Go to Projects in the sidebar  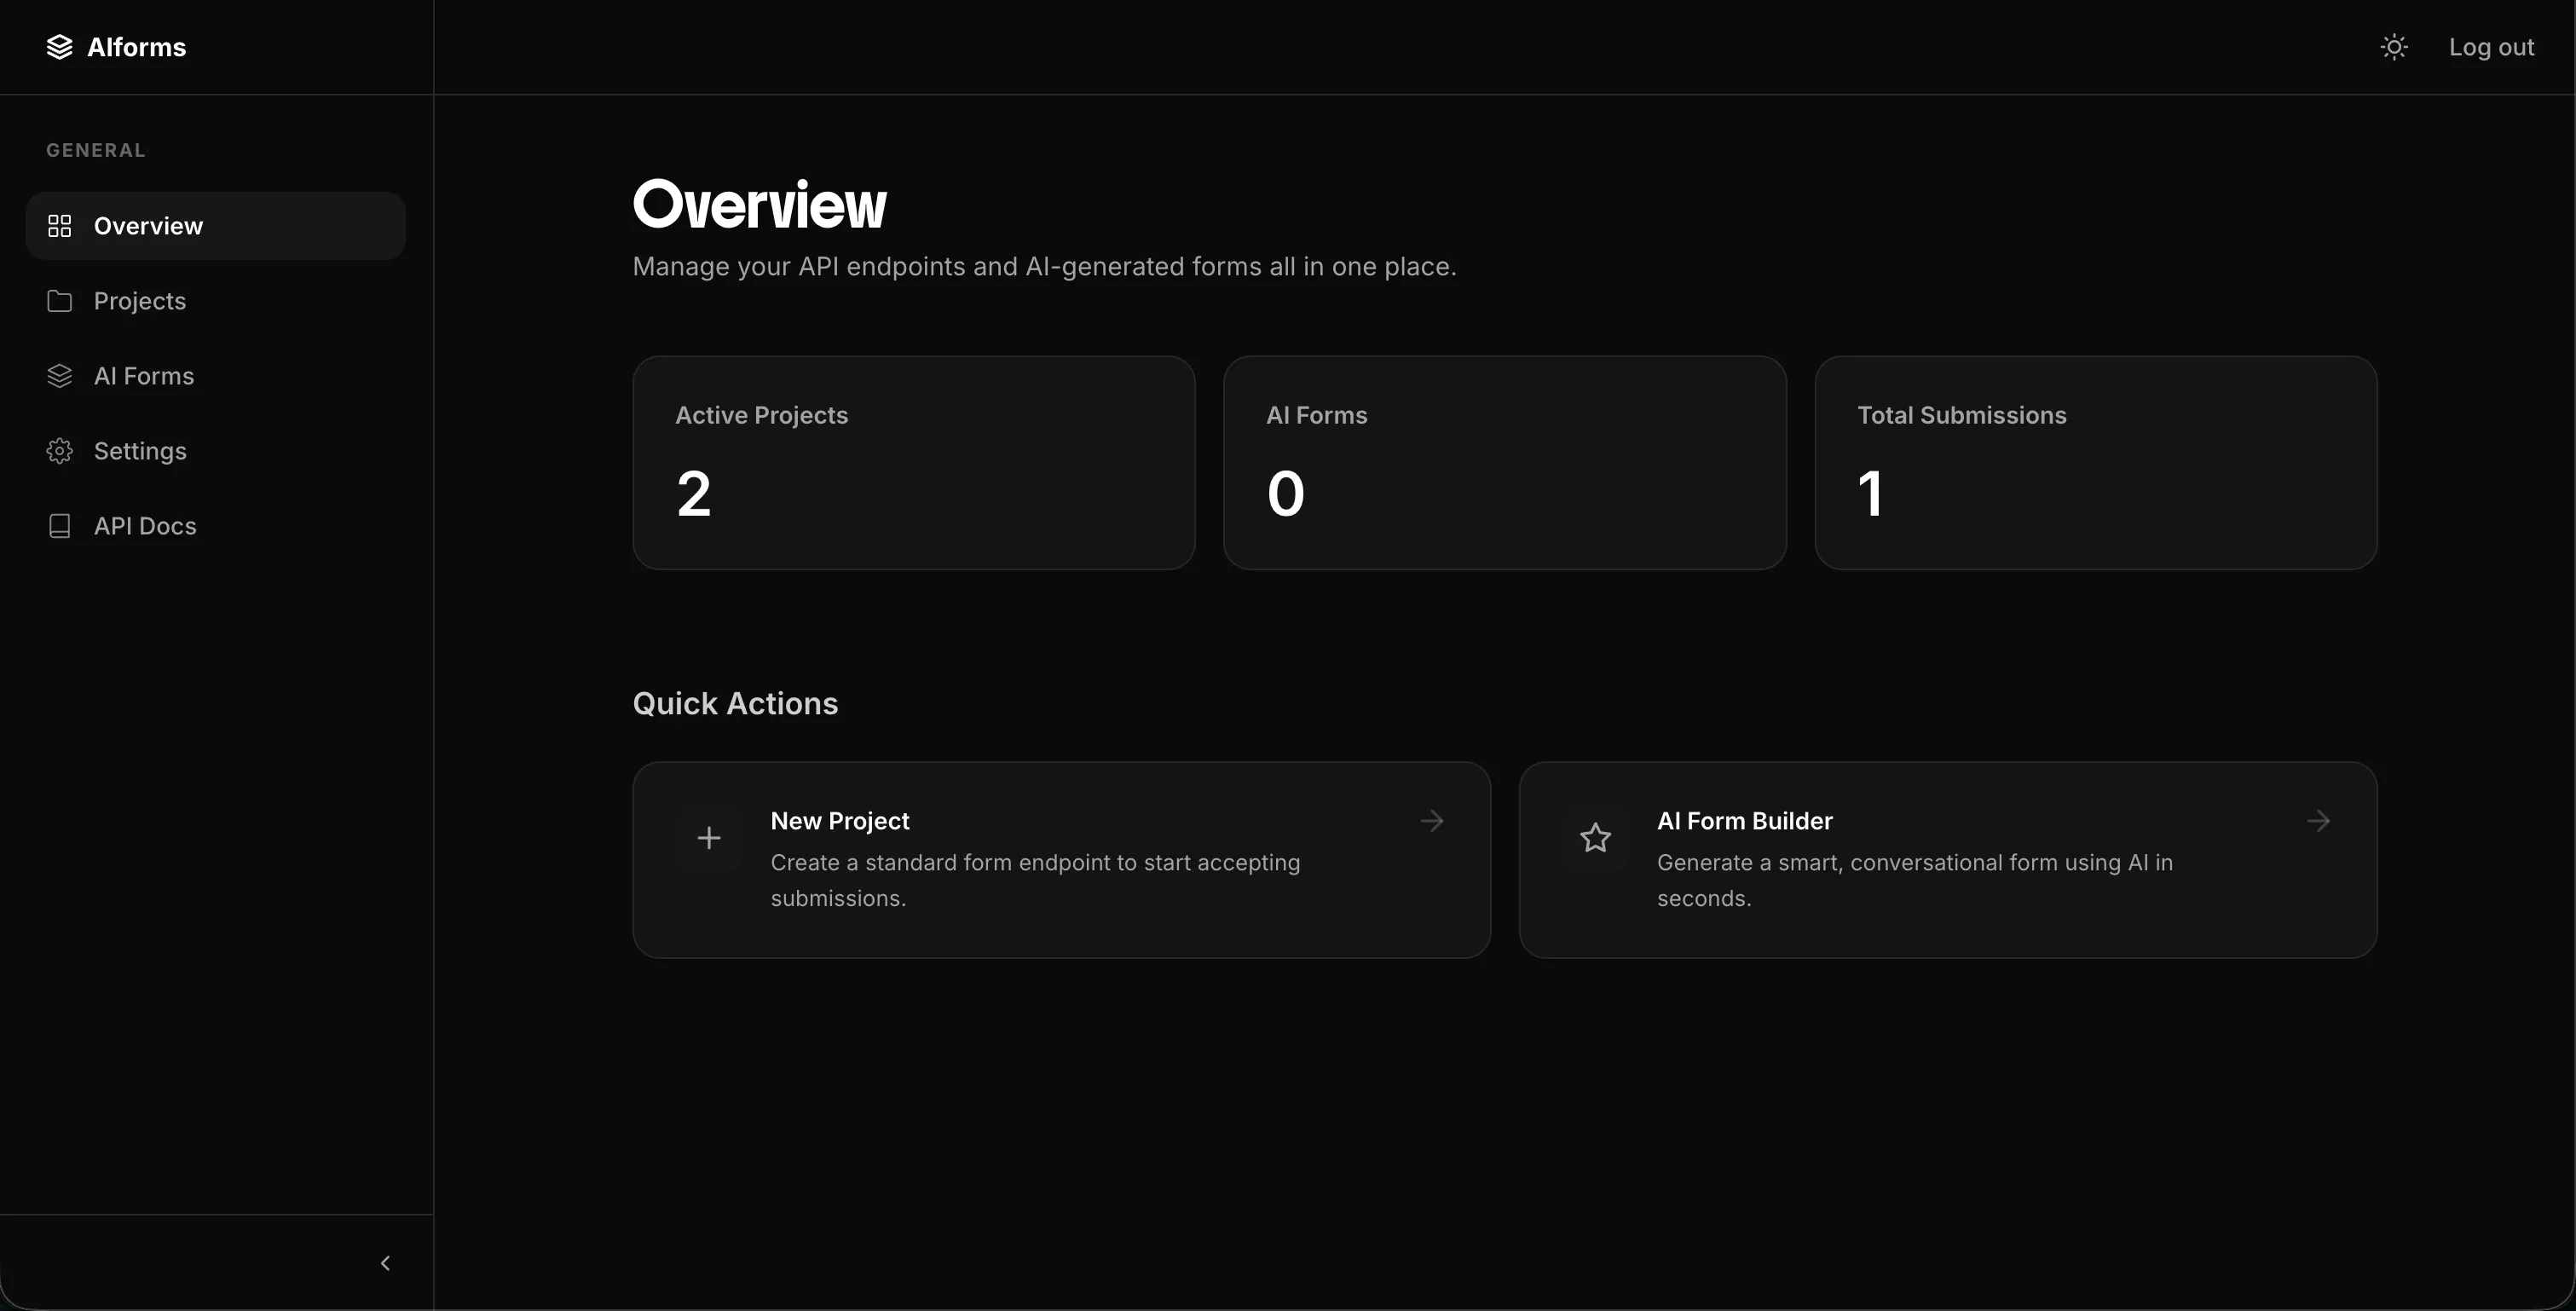point(216,301)
